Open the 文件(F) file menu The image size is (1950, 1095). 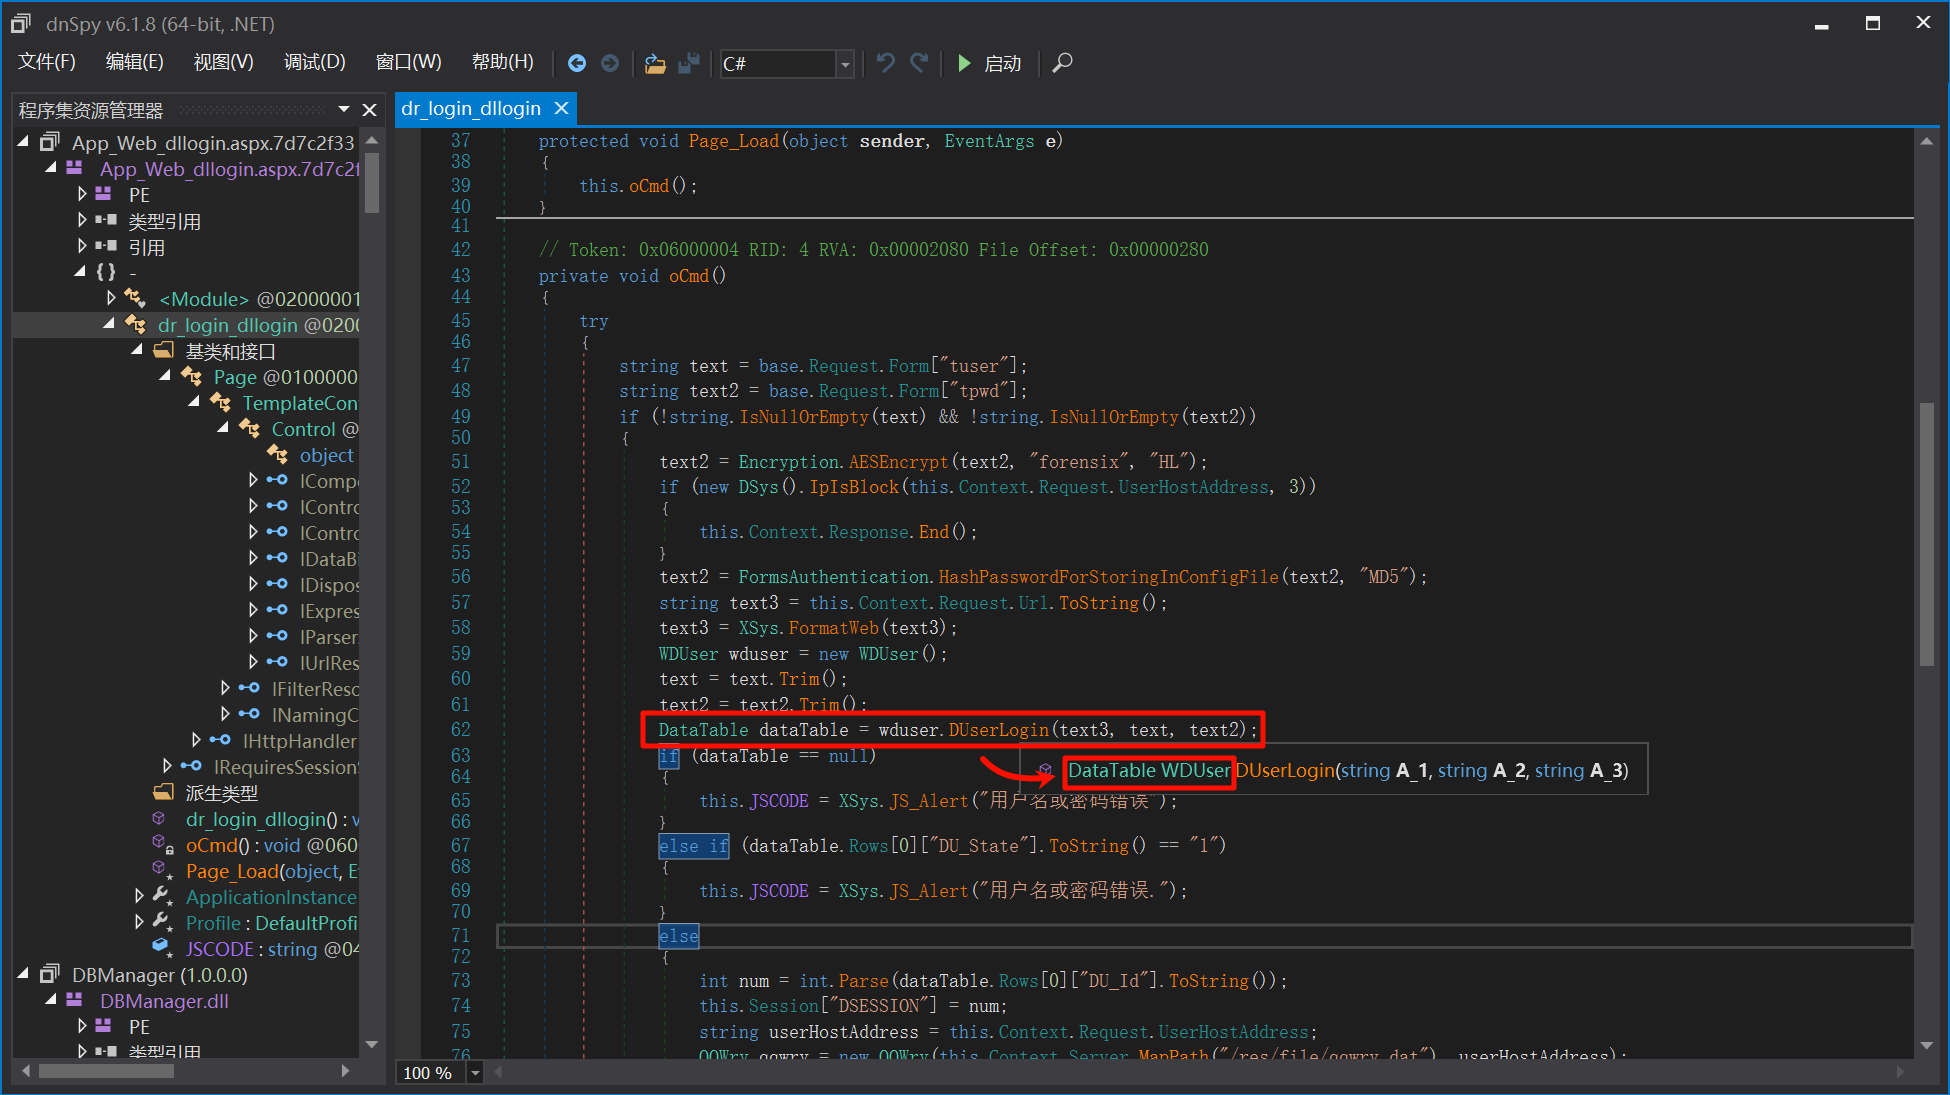(47, 62)
